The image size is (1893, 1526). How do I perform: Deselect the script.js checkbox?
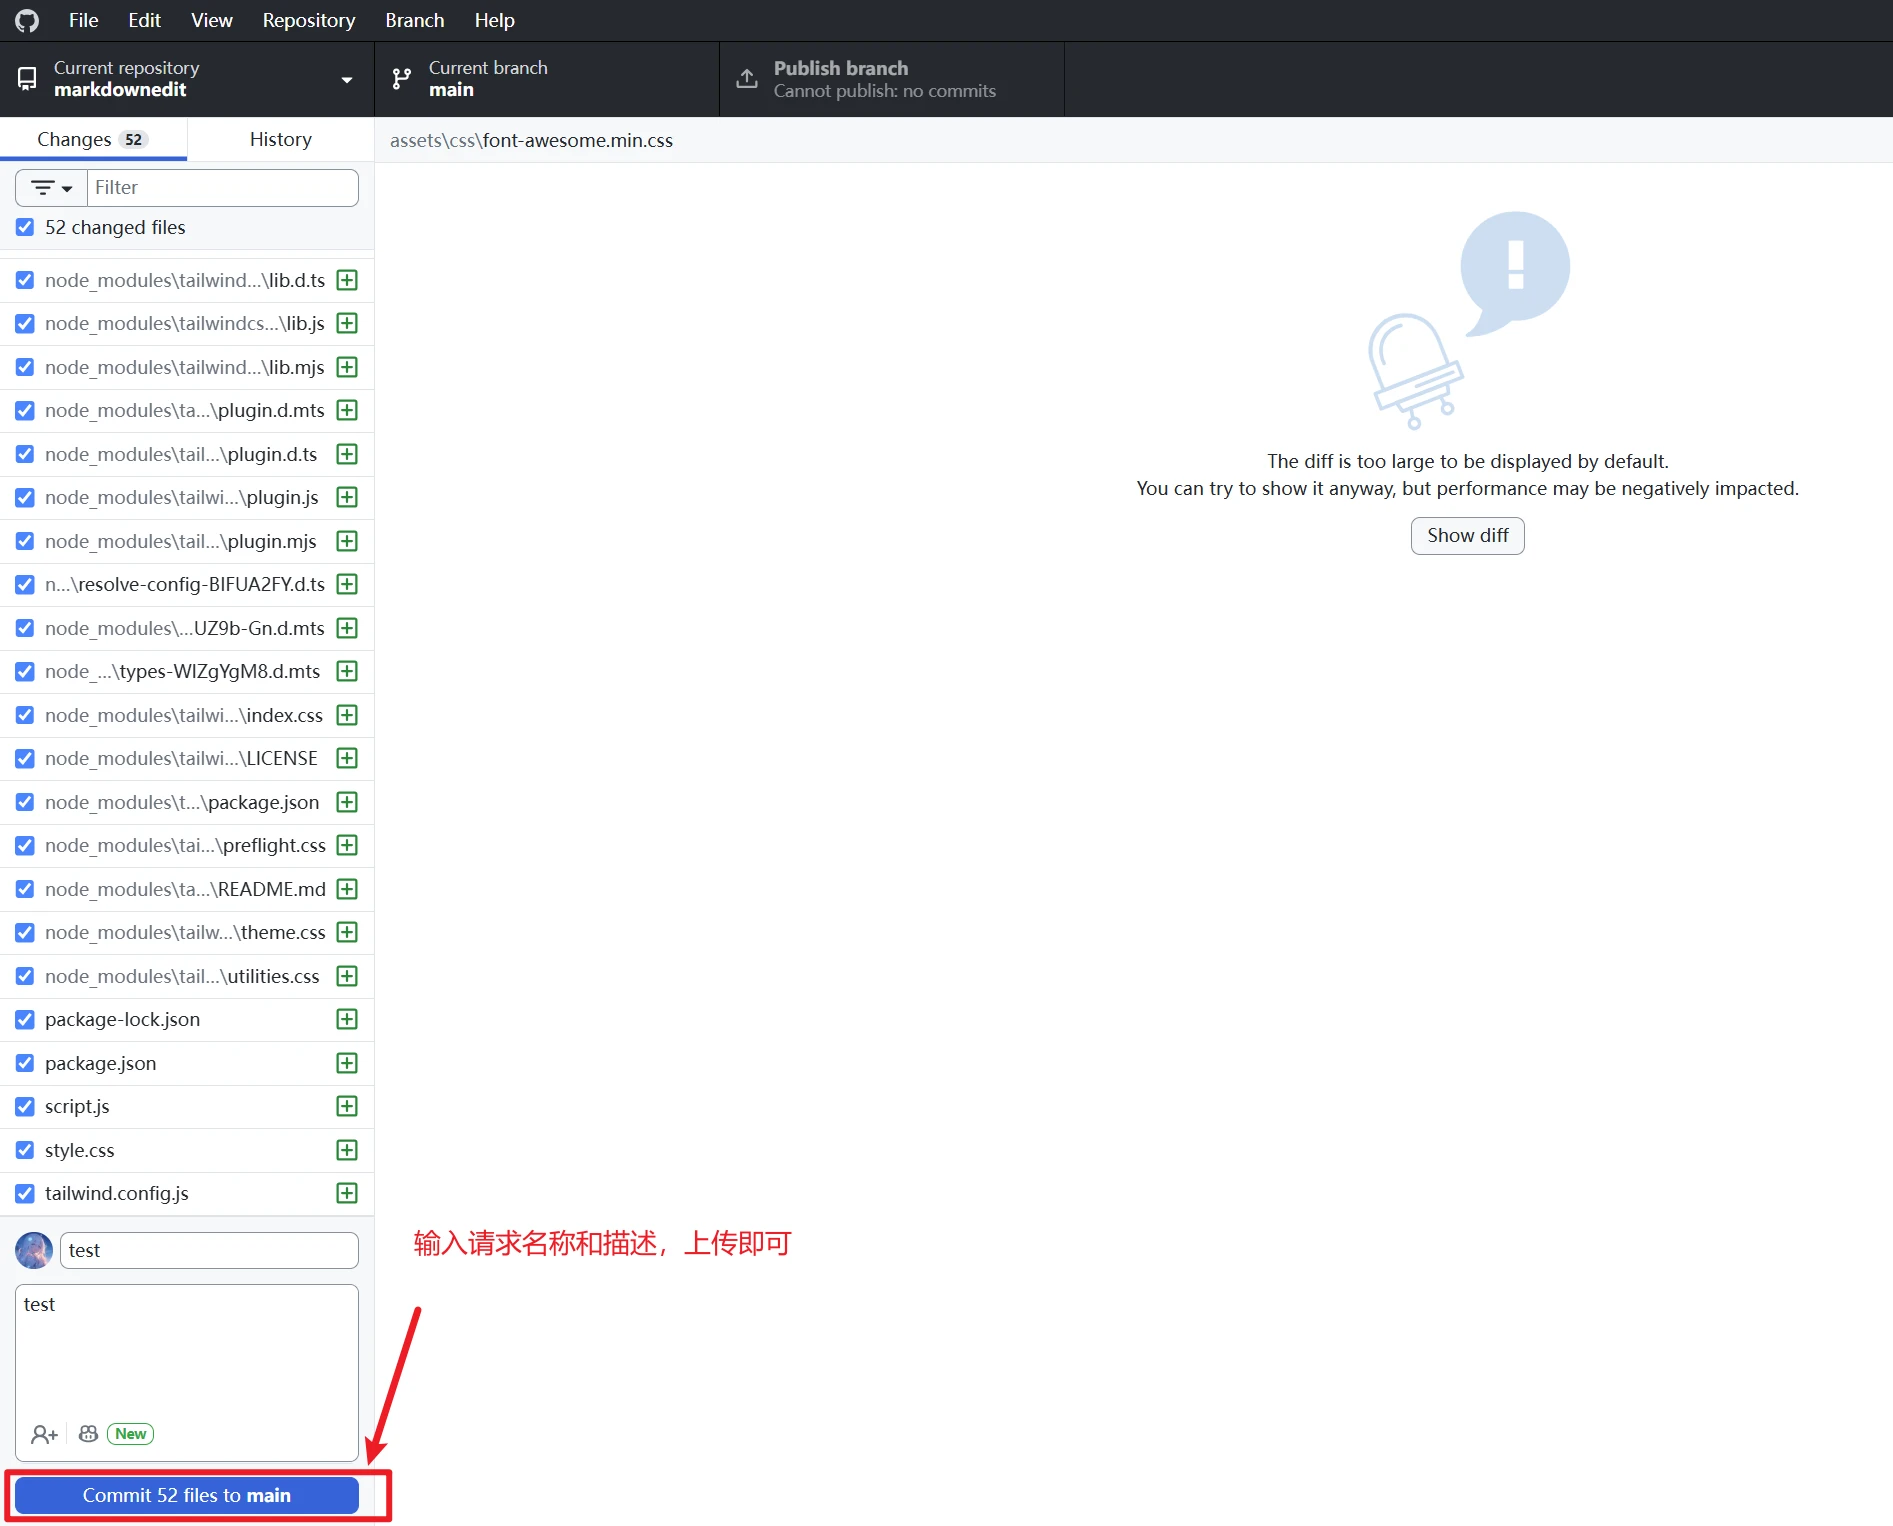point(24,1106)
